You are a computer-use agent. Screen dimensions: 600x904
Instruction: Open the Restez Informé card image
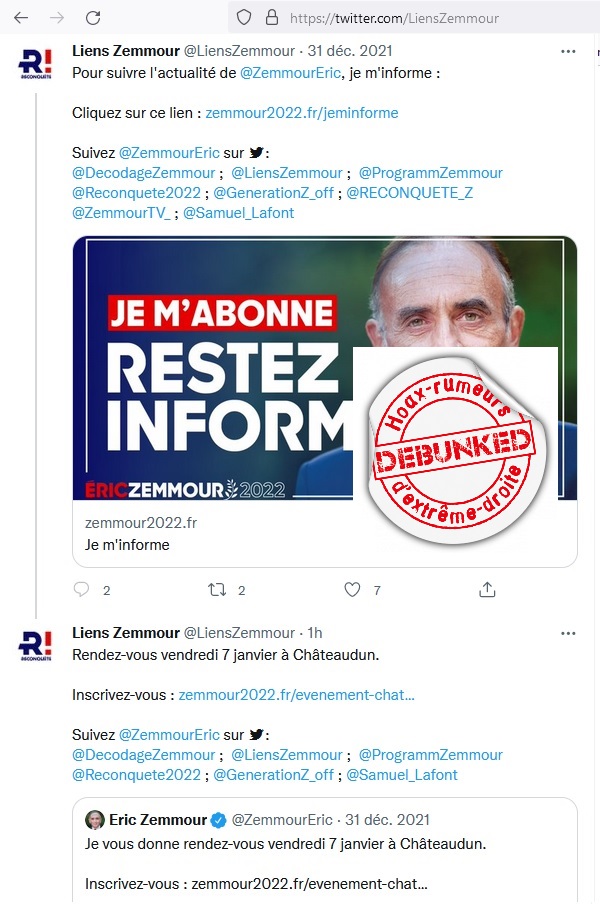point(250,368)
